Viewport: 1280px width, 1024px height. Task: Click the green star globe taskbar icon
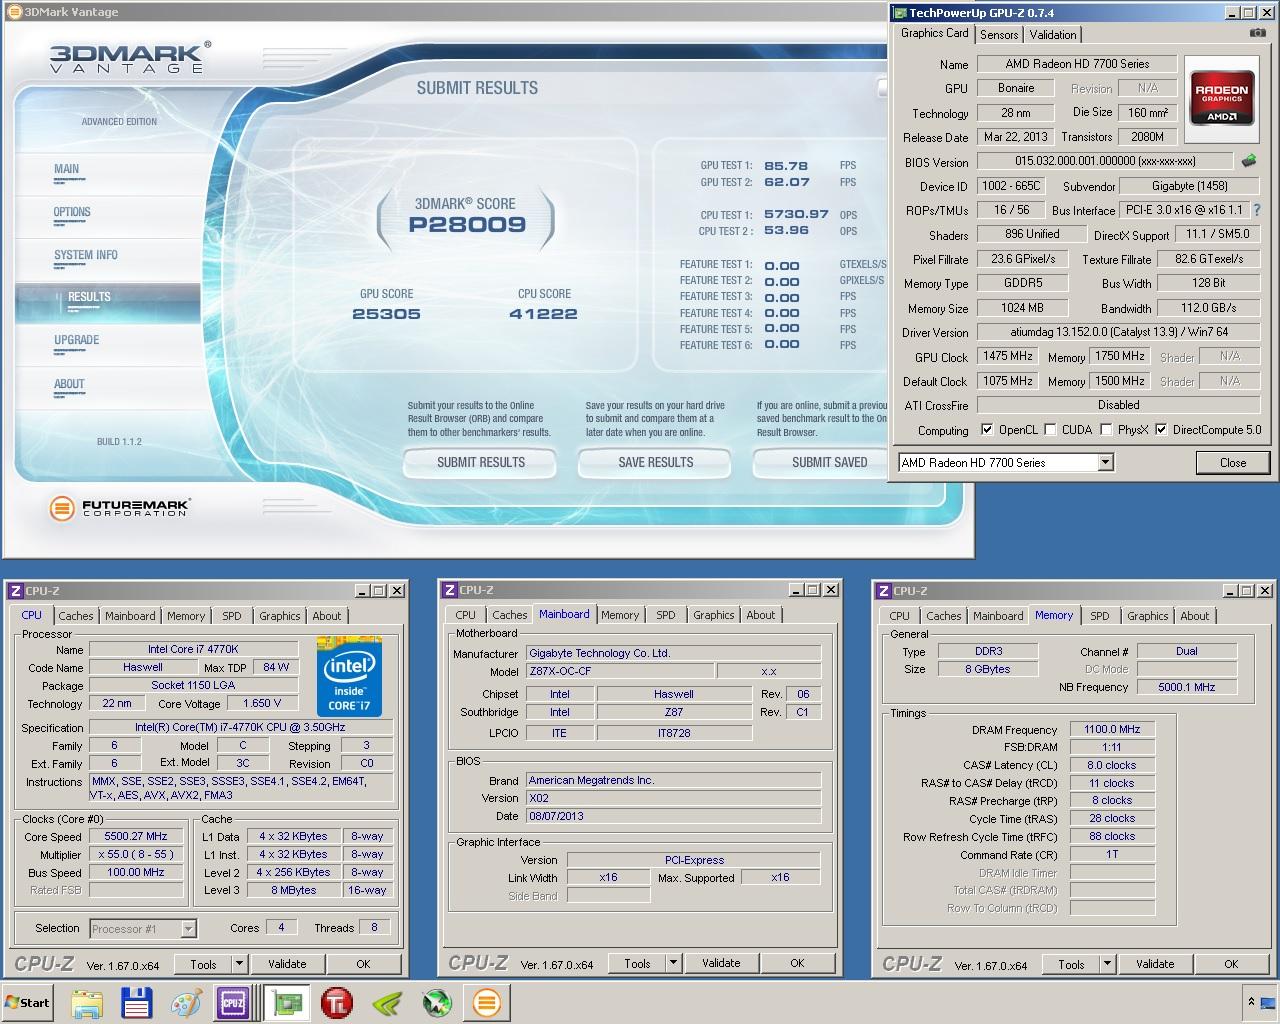[x=437, y=1003]
